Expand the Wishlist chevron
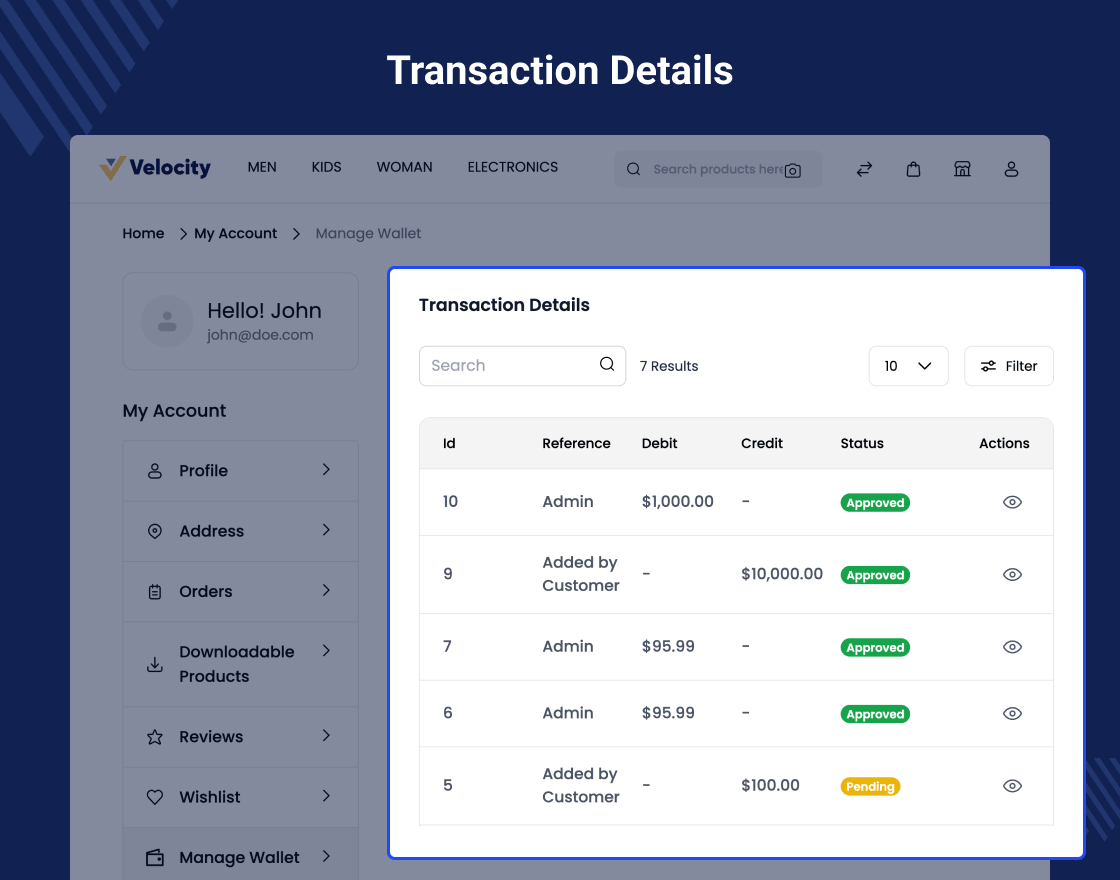 [326, 796]
